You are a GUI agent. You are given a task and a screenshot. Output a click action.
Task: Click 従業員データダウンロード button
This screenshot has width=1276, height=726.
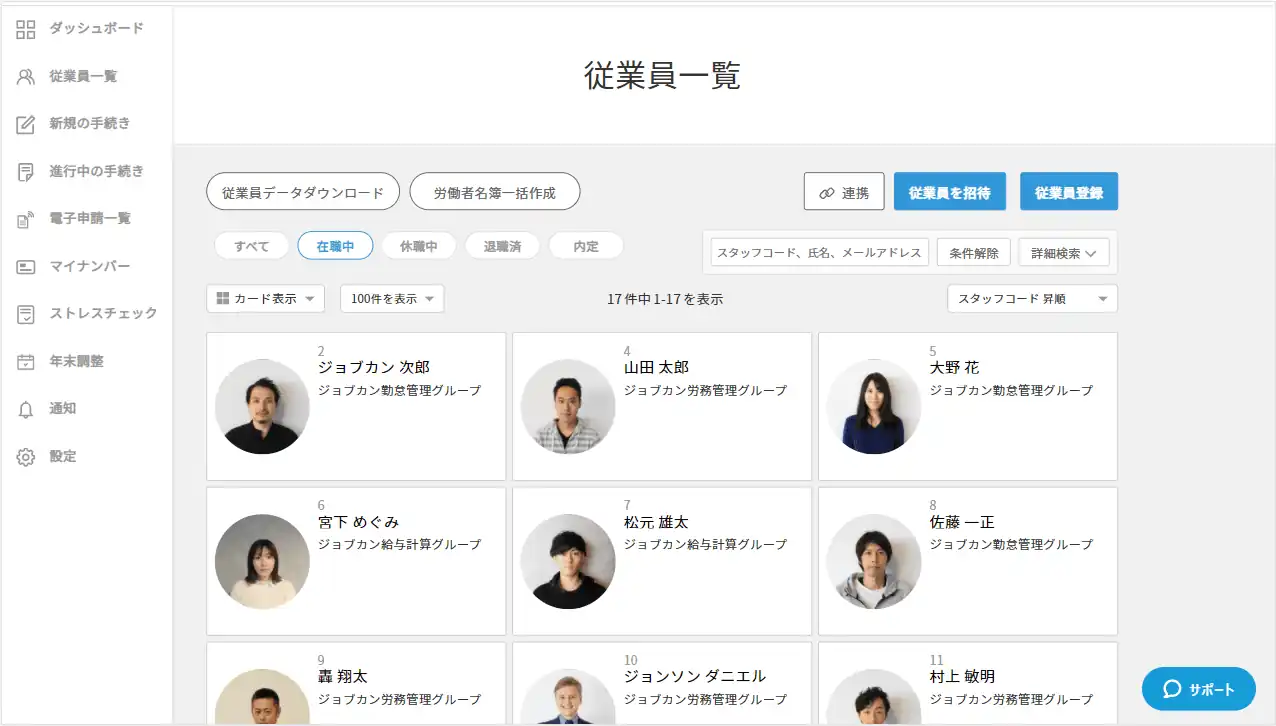(302, 192)
